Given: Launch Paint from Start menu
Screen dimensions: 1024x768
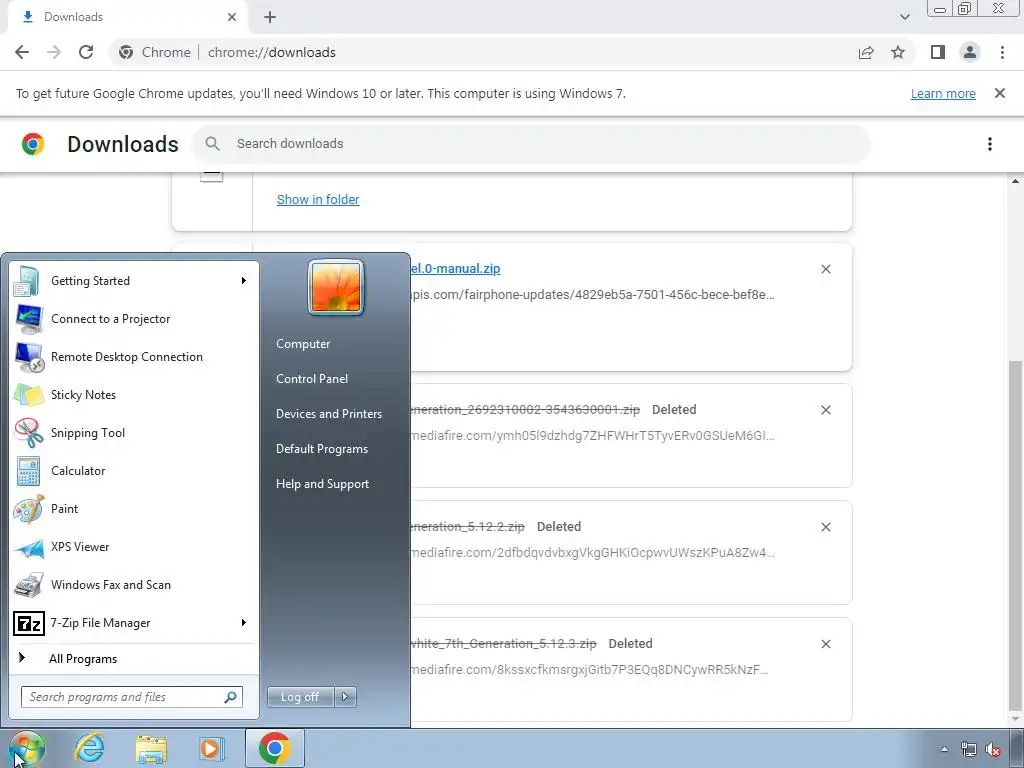Looking at the screenshot, I should point(135,509).
